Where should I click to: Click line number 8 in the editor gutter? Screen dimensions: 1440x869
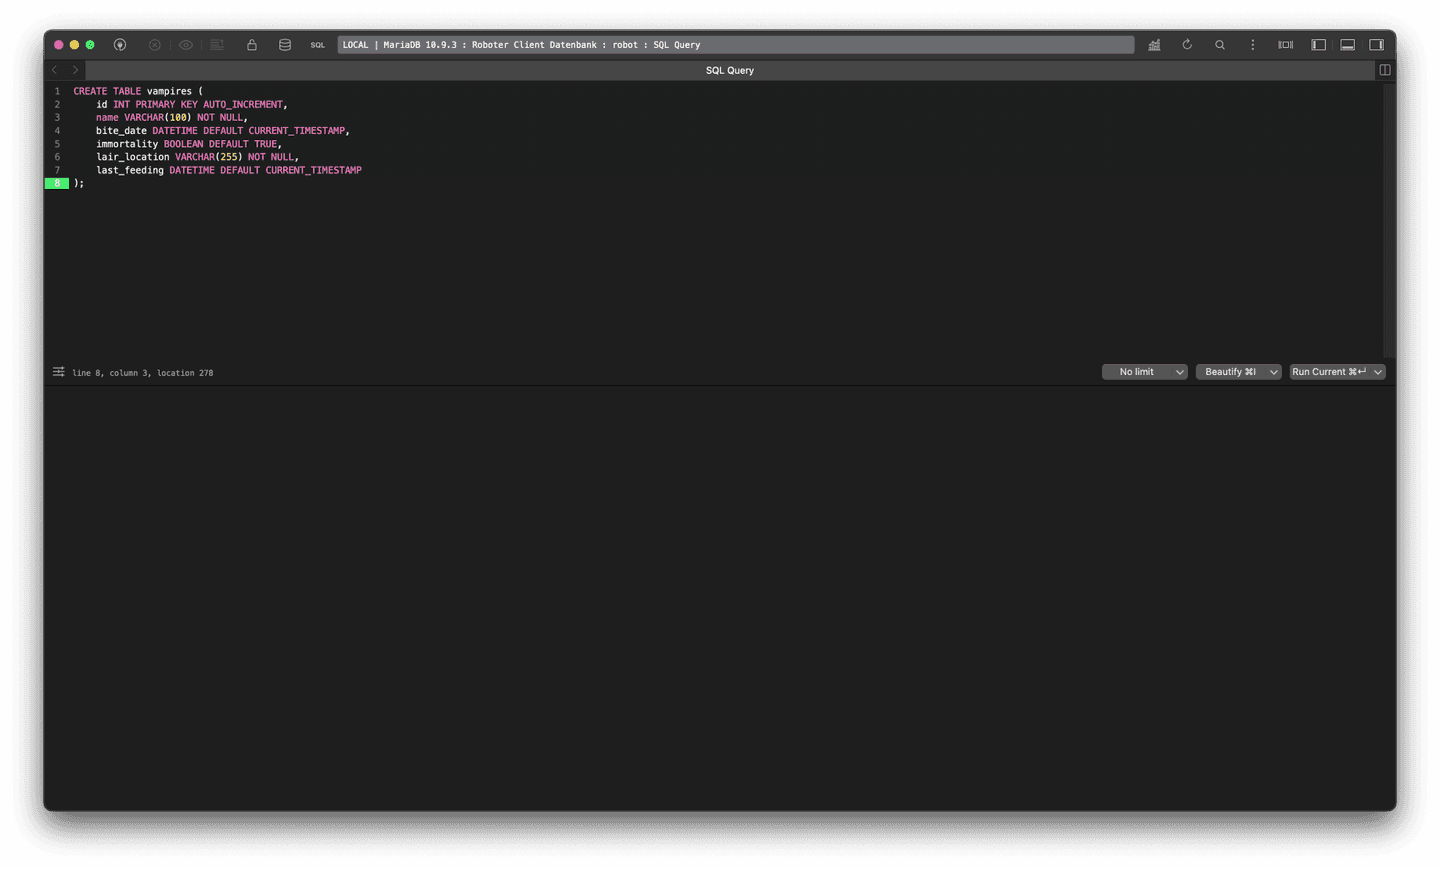click(x=57, y=183)
